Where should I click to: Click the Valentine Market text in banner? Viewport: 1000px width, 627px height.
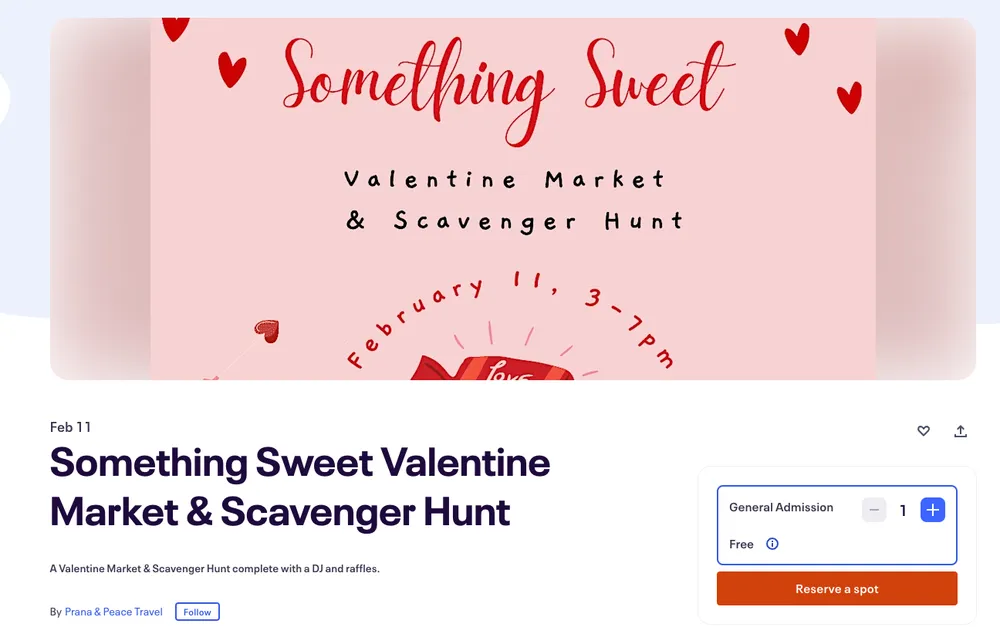[505, 180]
